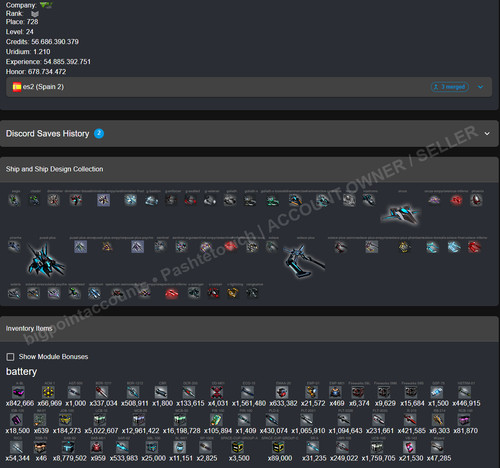Click the Ship and Ship Design Collection header

pos(249,169)
